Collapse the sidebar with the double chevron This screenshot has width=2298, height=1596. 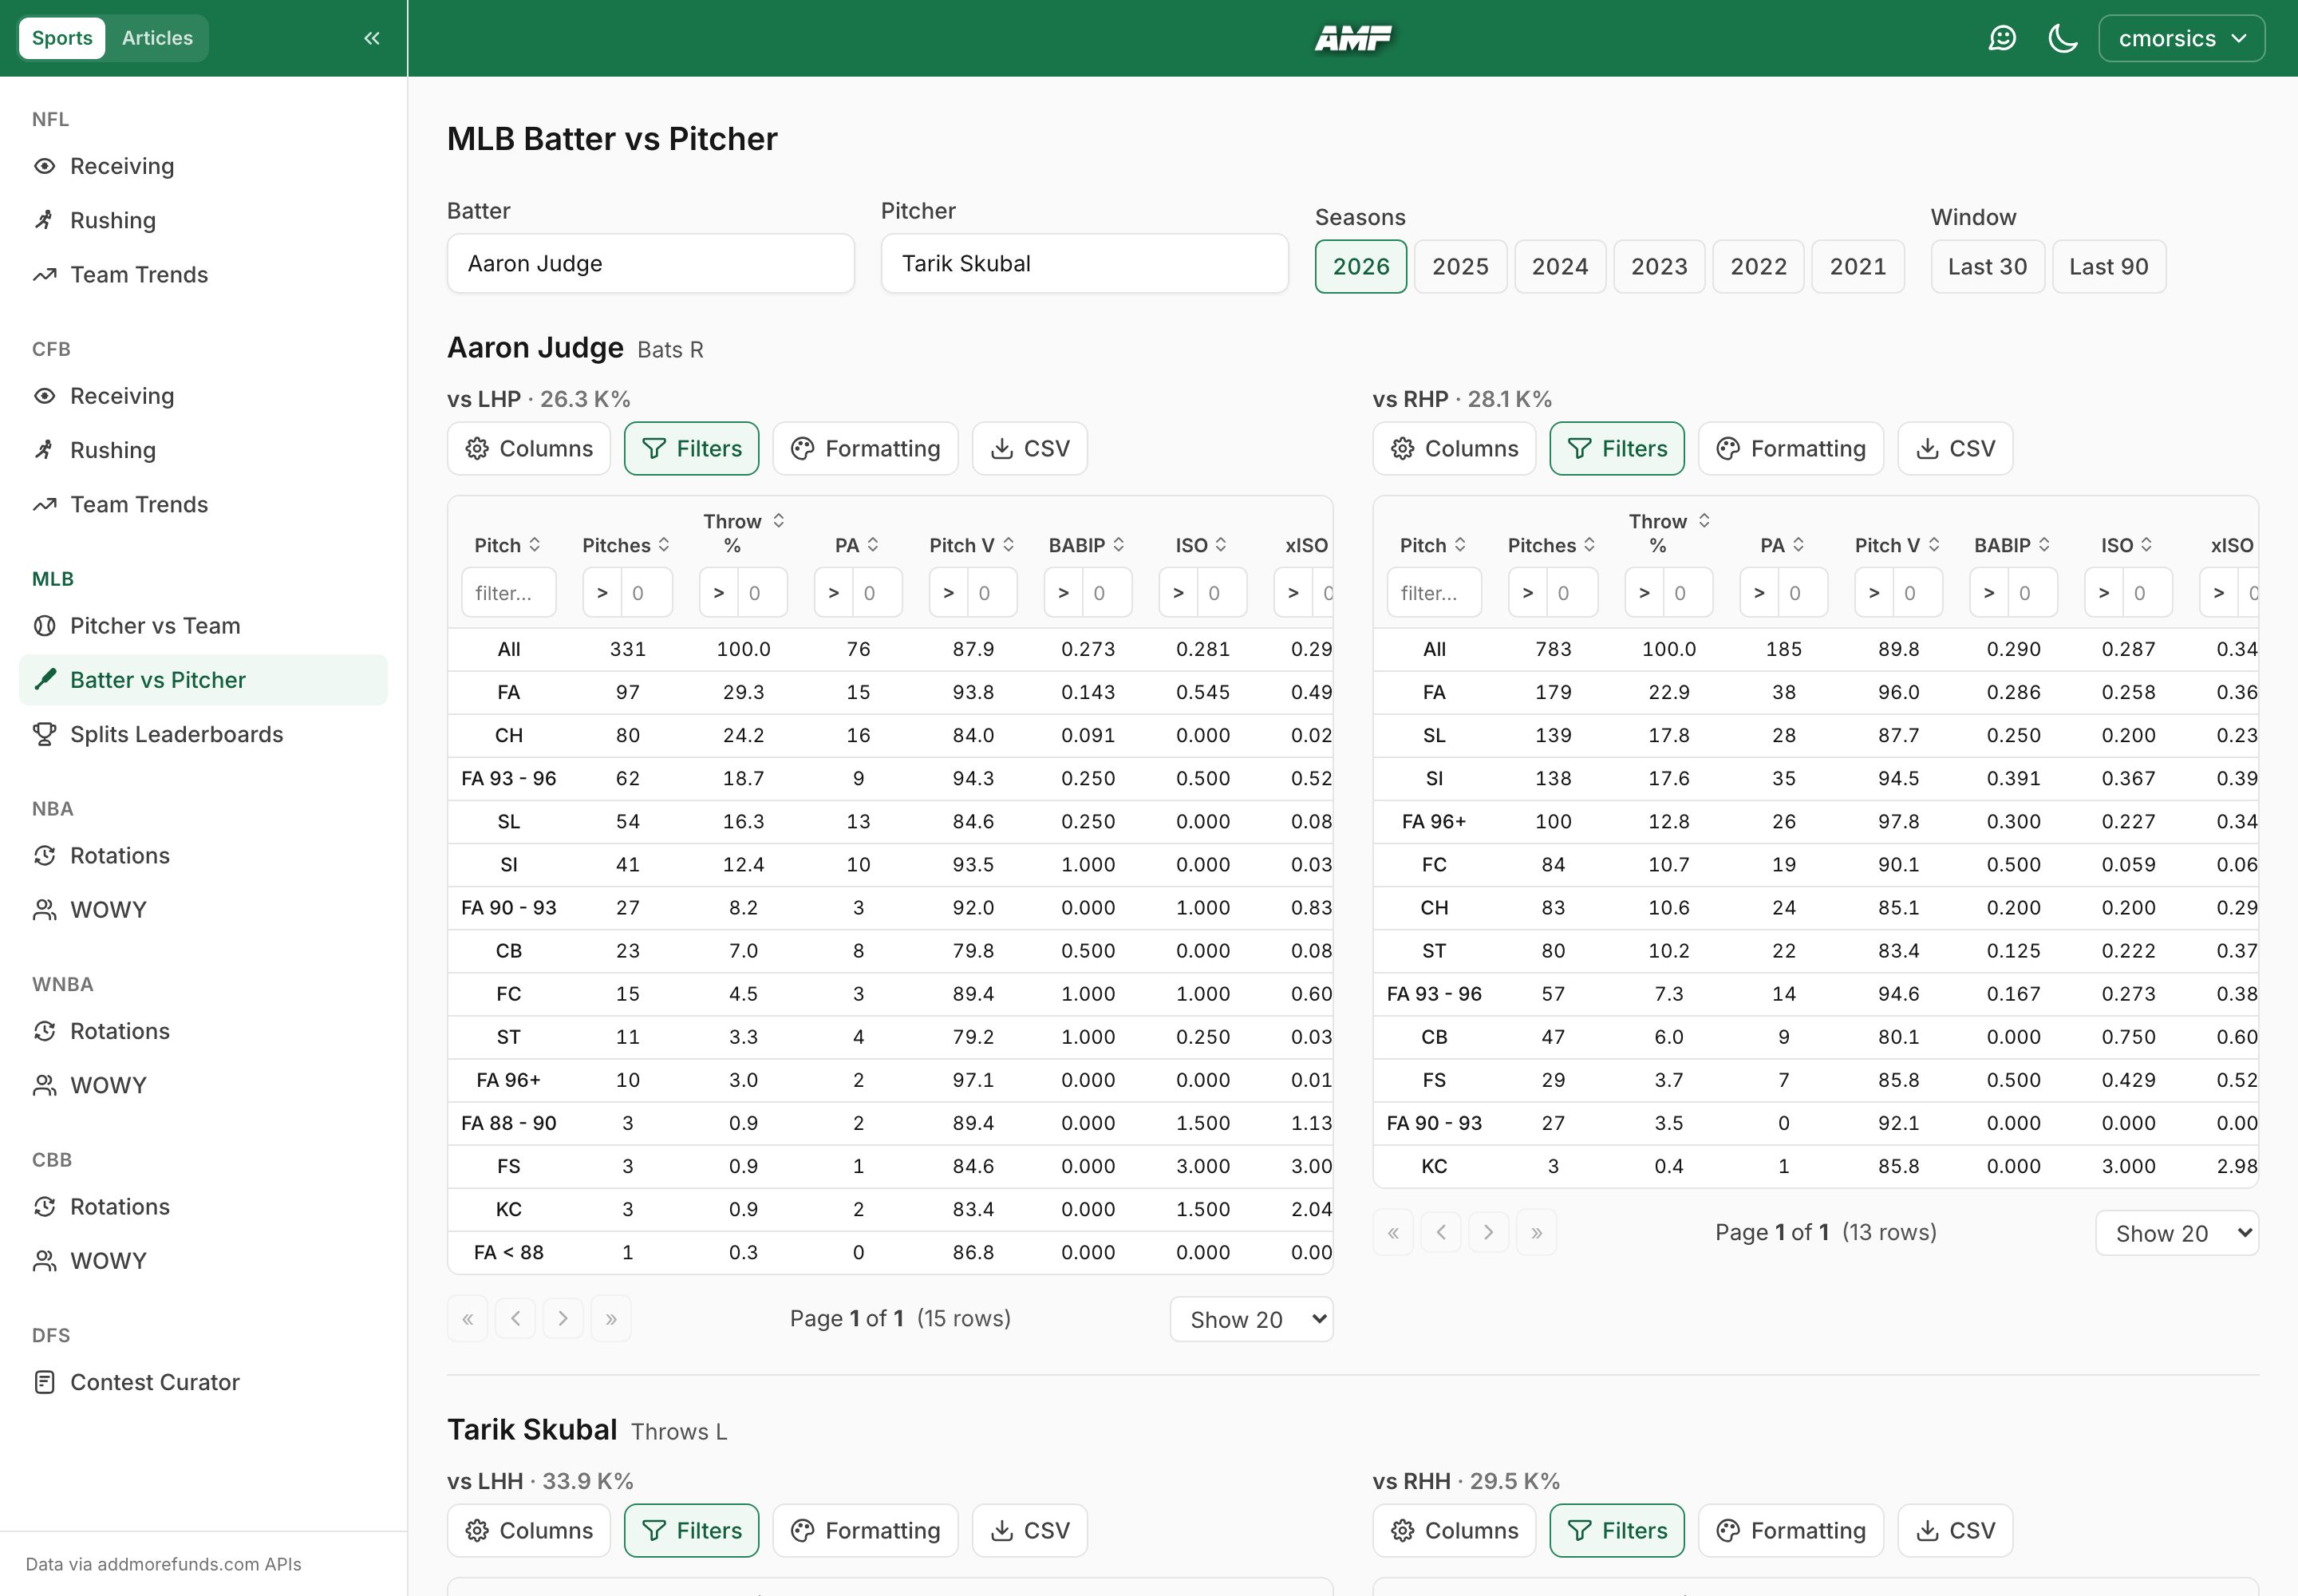click(372, 38)
